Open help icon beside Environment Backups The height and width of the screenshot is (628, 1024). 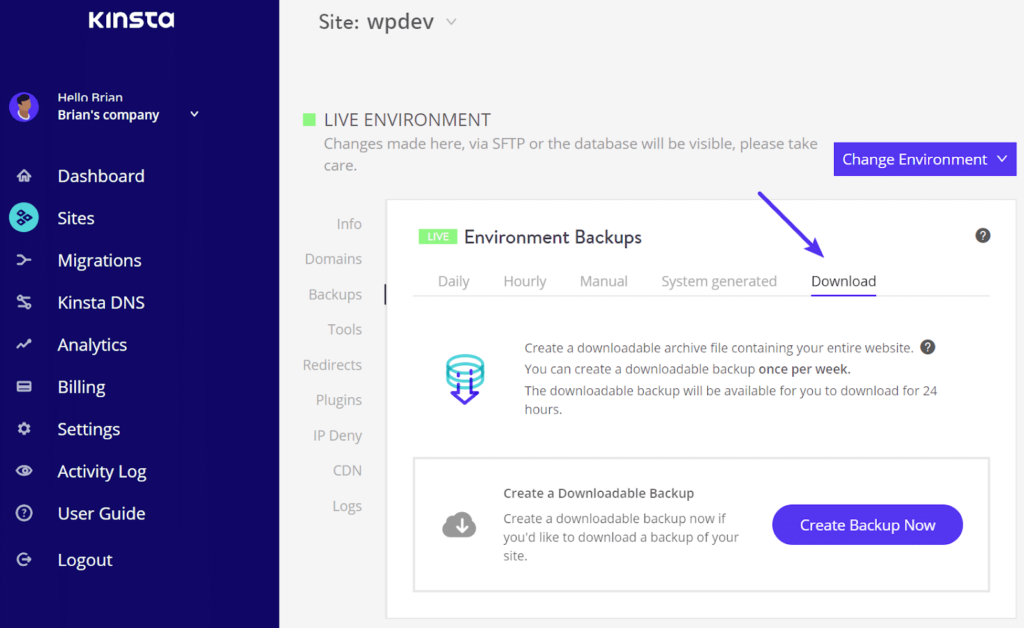982,236
